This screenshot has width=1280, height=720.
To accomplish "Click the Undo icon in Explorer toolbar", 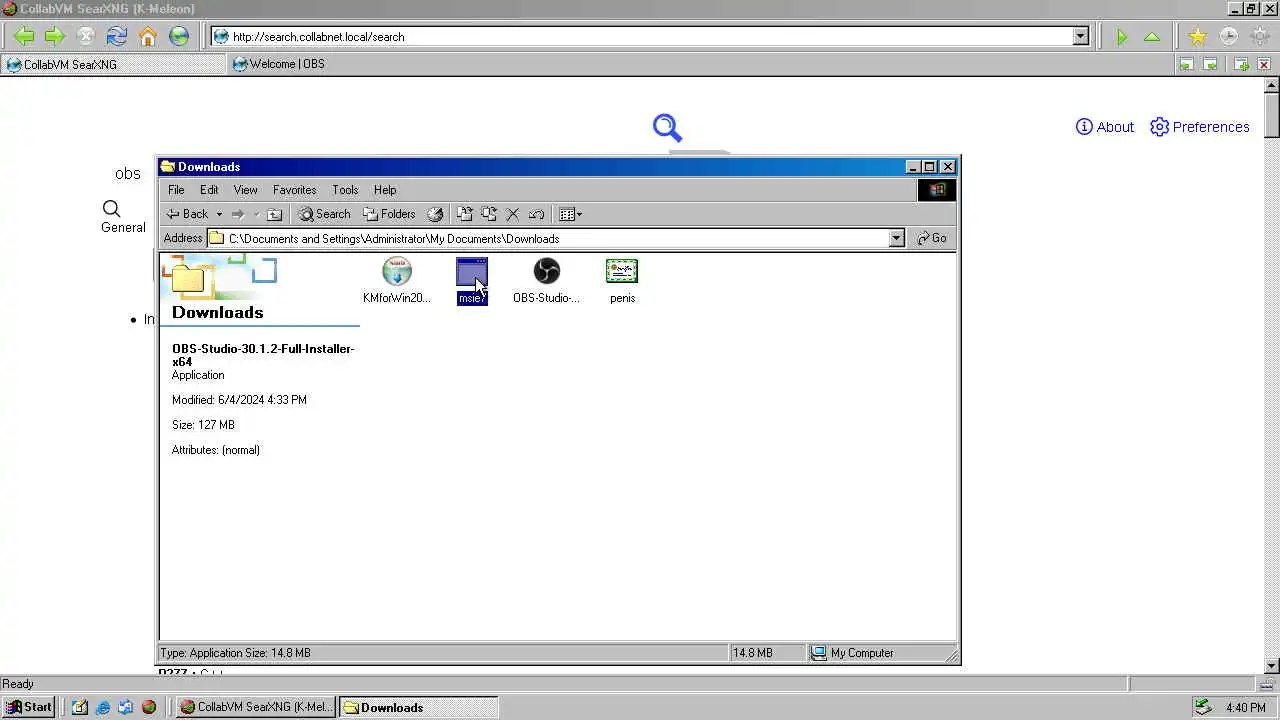I will 537,214.
